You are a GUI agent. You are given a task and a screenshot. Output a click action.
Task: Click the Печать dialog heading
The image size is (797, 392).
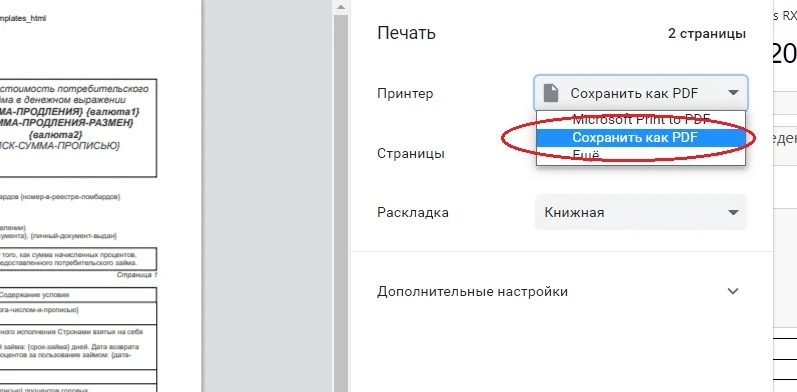[x=406, y=33]
